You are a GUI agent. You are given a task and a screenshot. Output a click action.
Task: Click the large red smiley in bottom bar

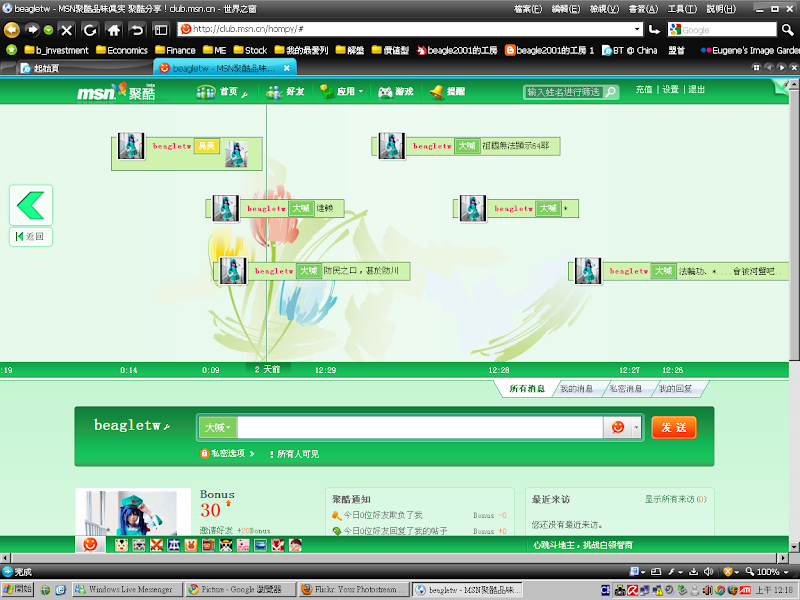pyautogui.click(x=90, y=544)
